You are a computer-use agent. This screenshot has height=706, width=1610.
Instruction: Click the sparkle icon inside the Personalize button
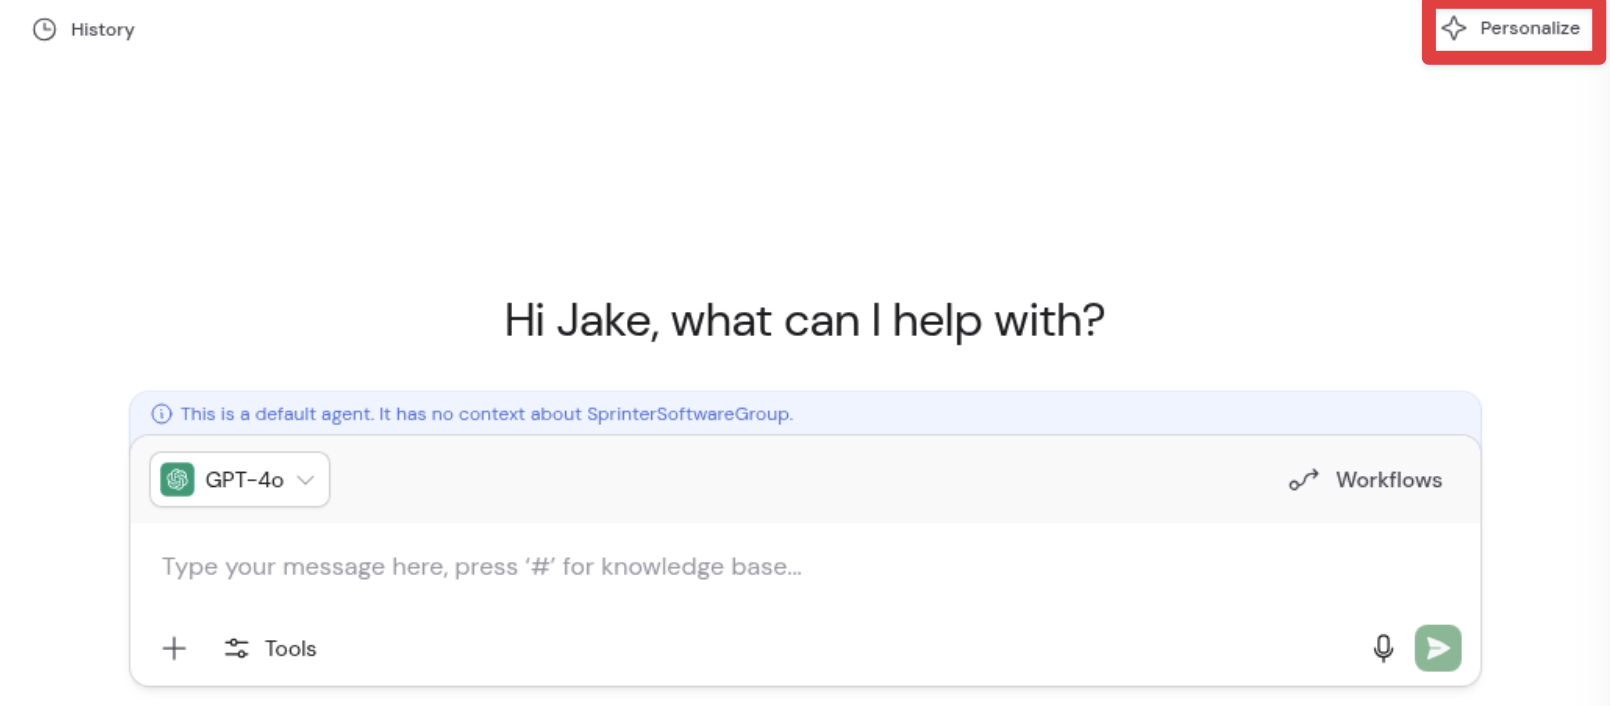pos(1456,29)
